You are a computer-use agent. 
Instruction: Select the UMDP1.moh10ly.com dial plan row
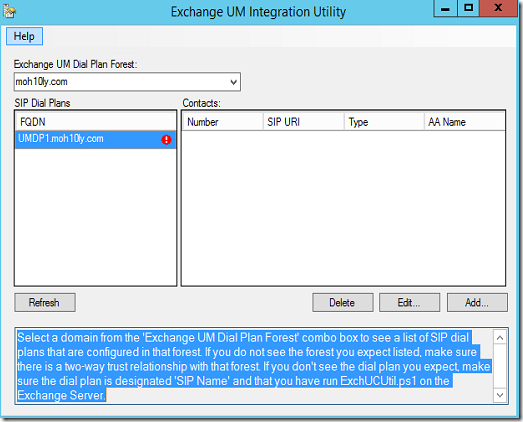point(95,139)
